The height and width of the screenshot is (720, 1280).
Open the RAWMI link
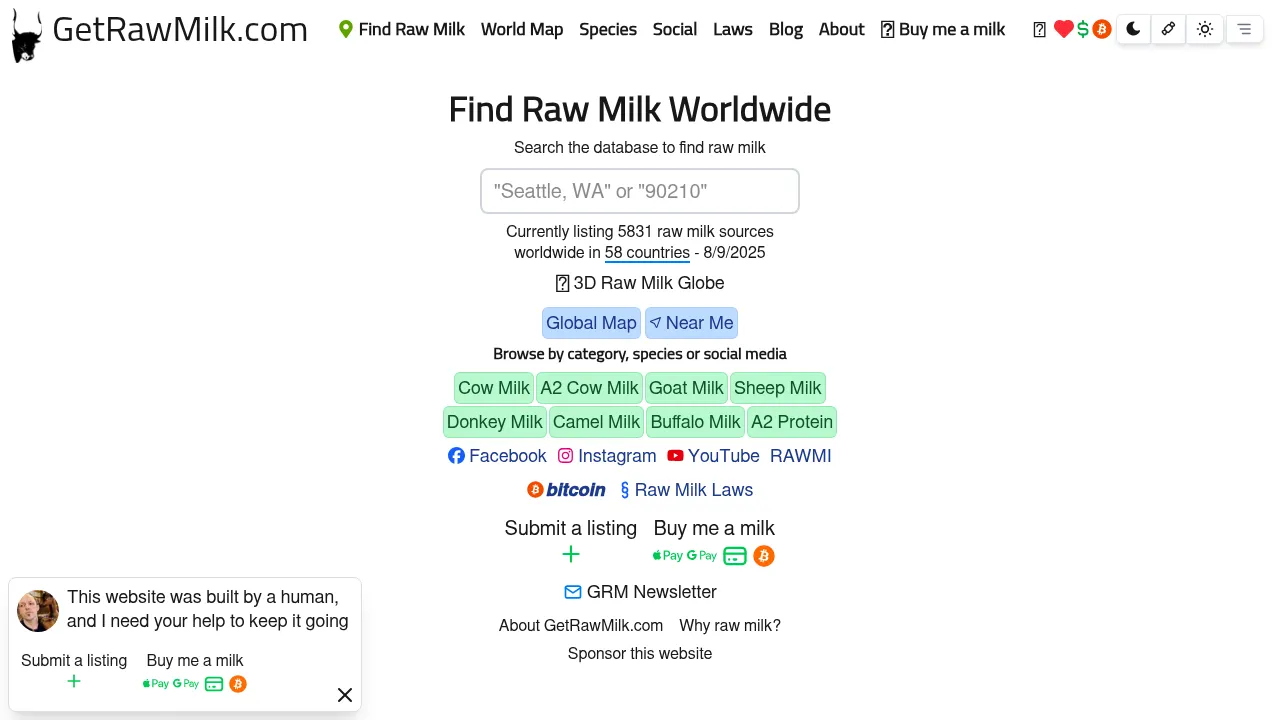[x=801, y=456]
